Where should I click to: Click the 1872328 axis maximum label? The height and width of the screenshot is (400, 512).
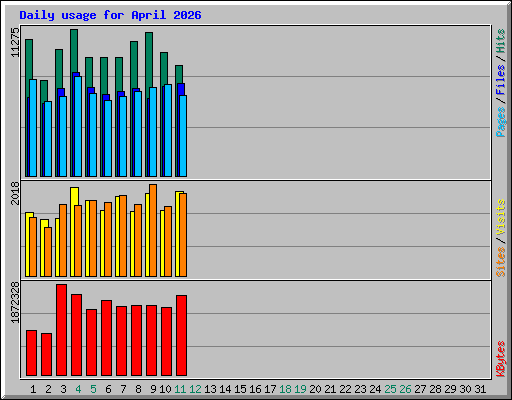coord(15,302)
